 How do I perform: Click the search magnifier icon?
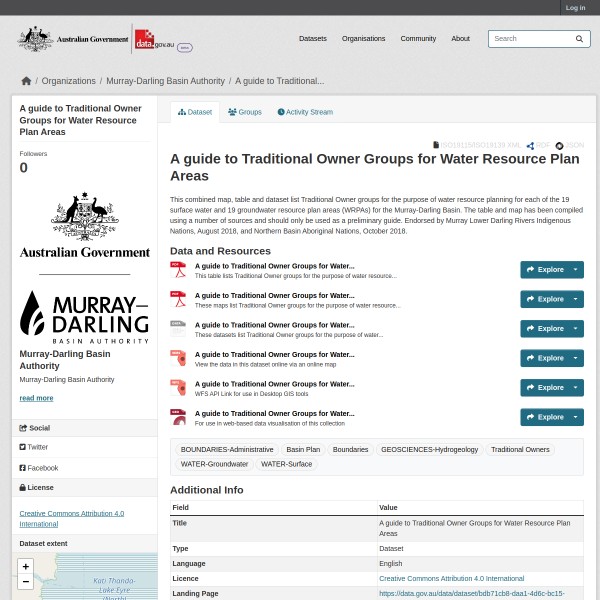[x=579, y=39]
